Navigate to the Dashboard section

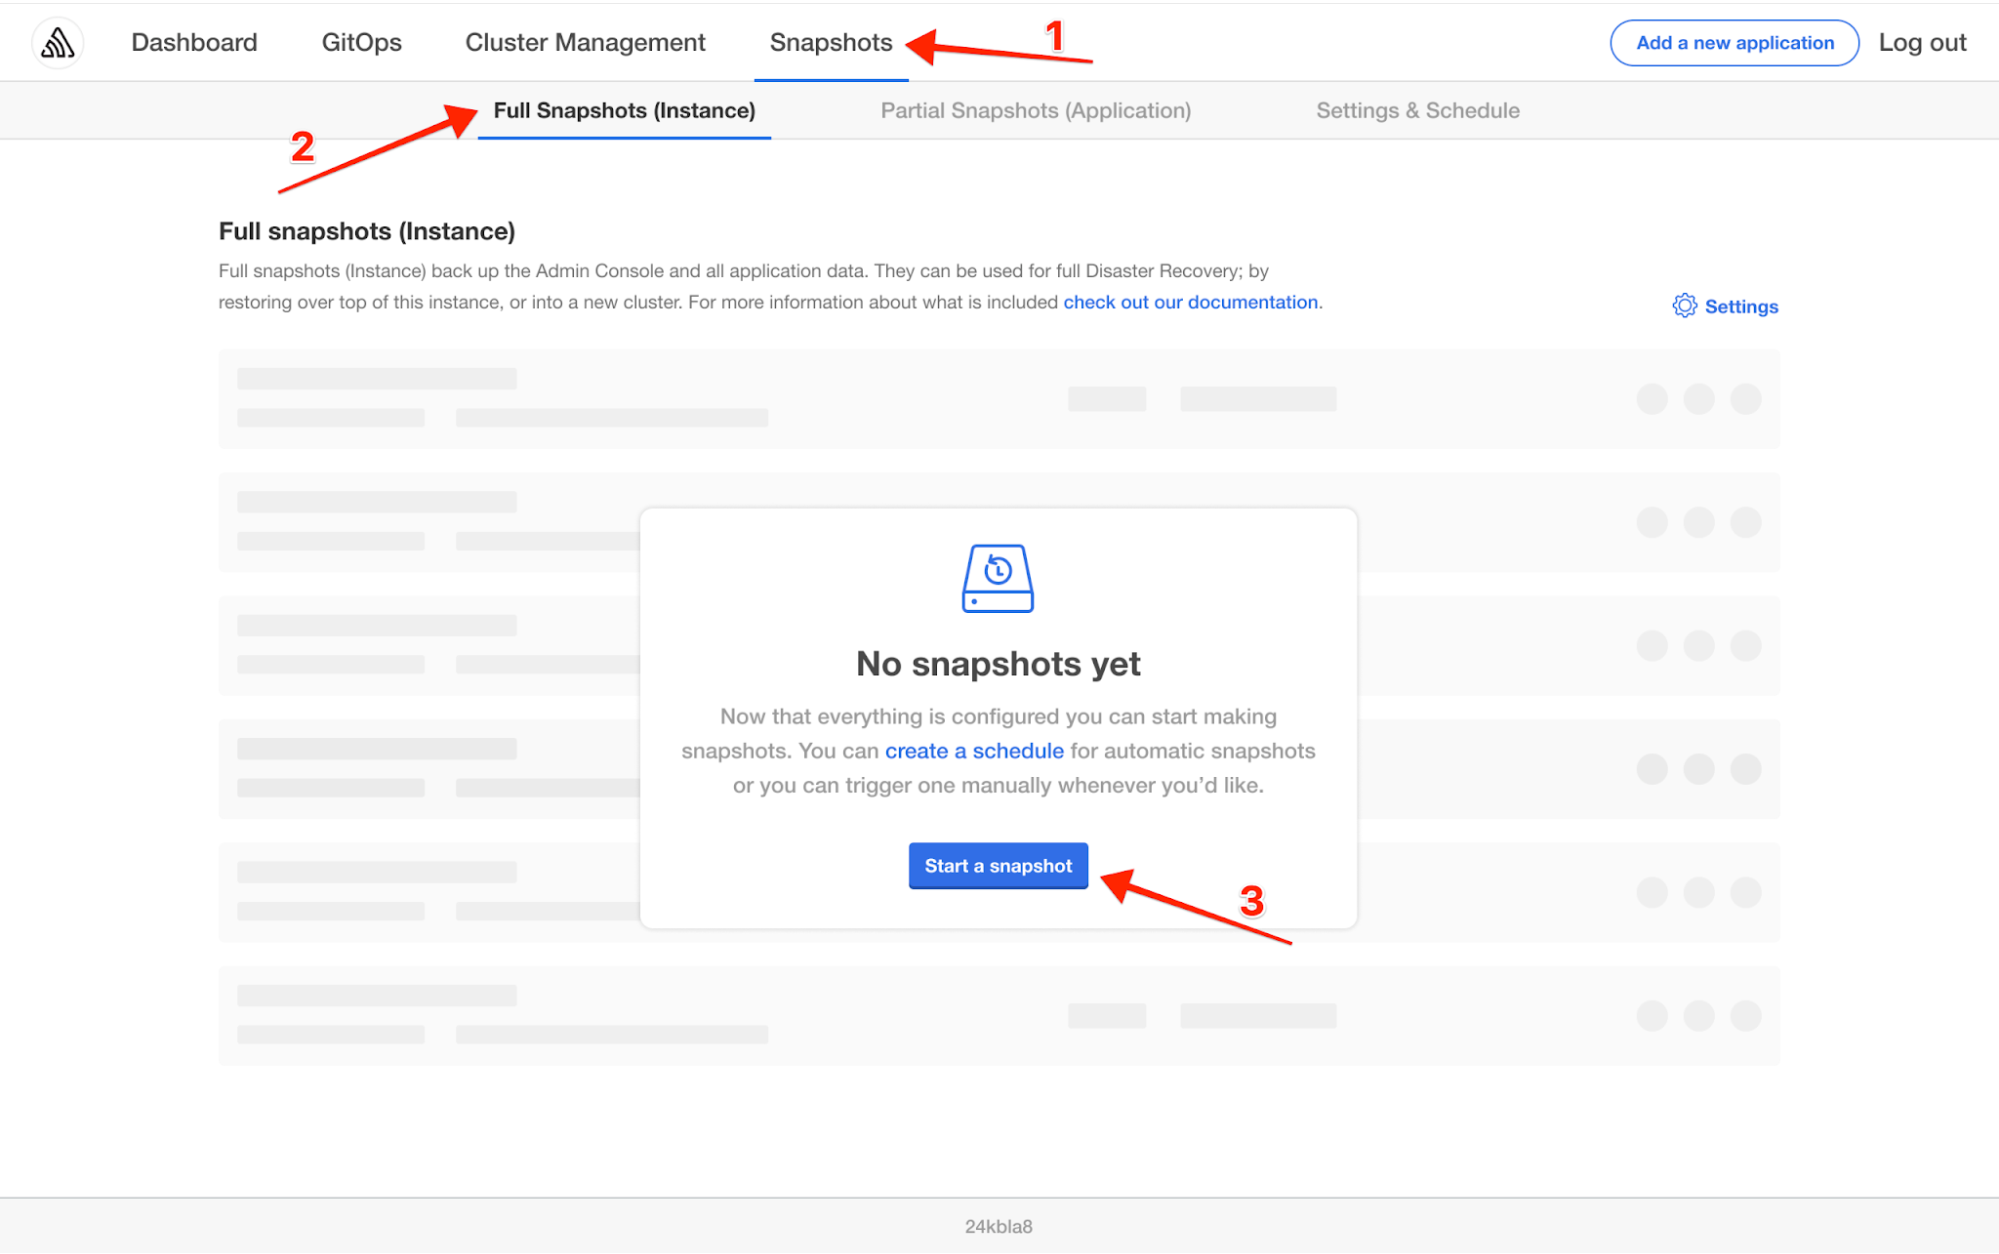tap(194, 42)
